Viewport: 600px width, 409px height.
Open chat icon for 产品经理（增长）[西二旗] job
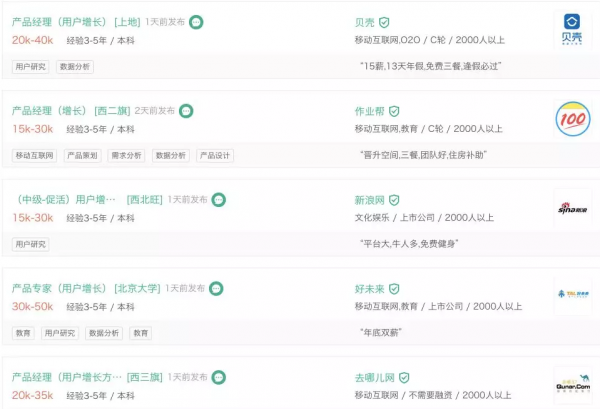click(186, 111)
